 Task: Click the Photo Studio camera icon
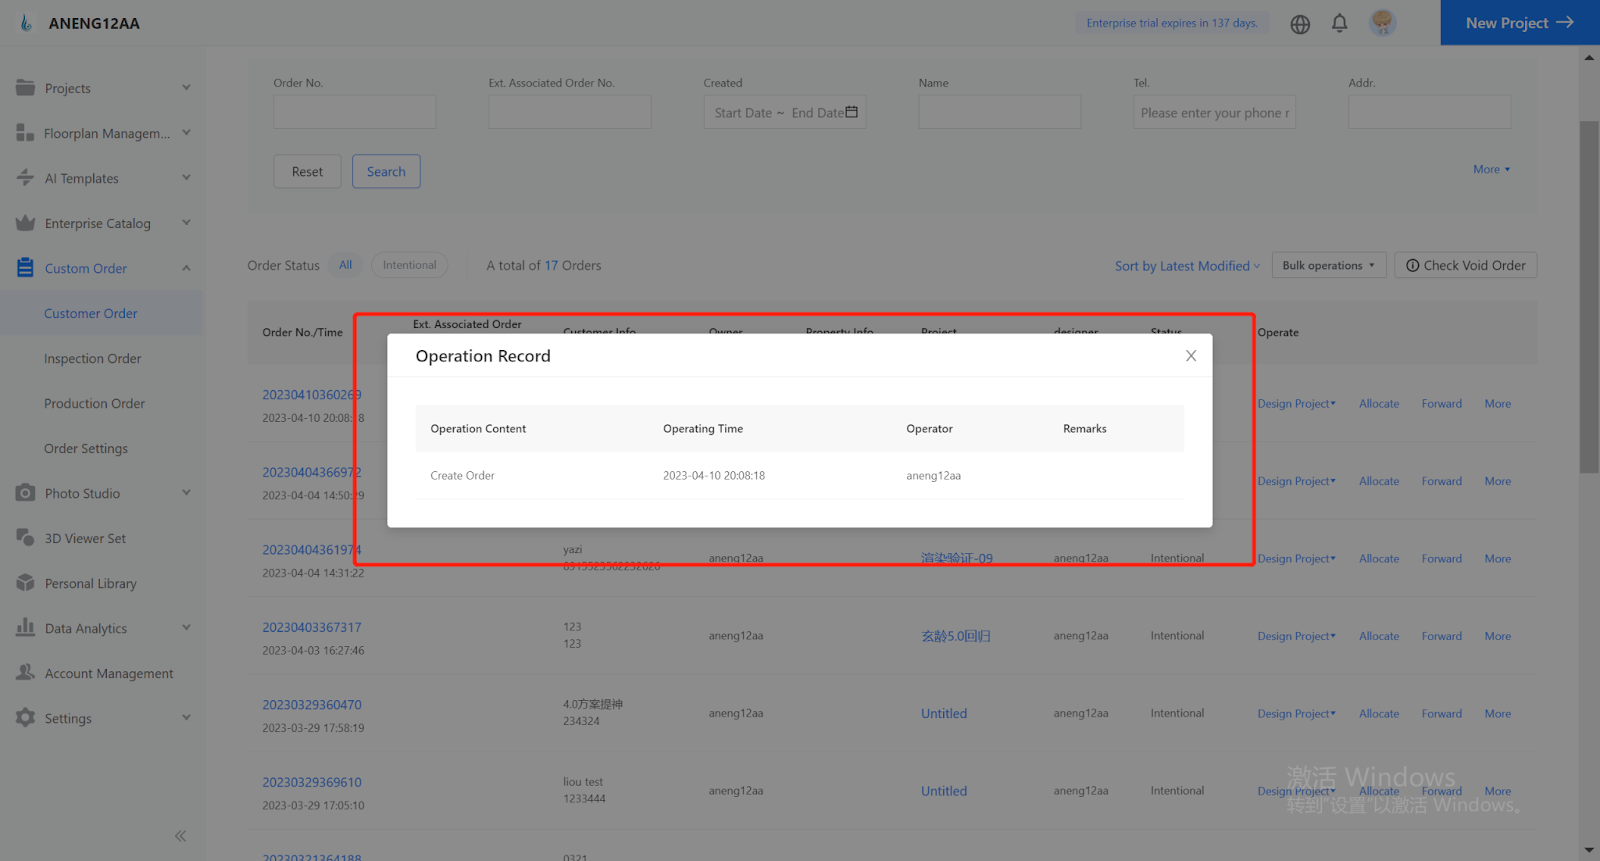click(26, 493)
